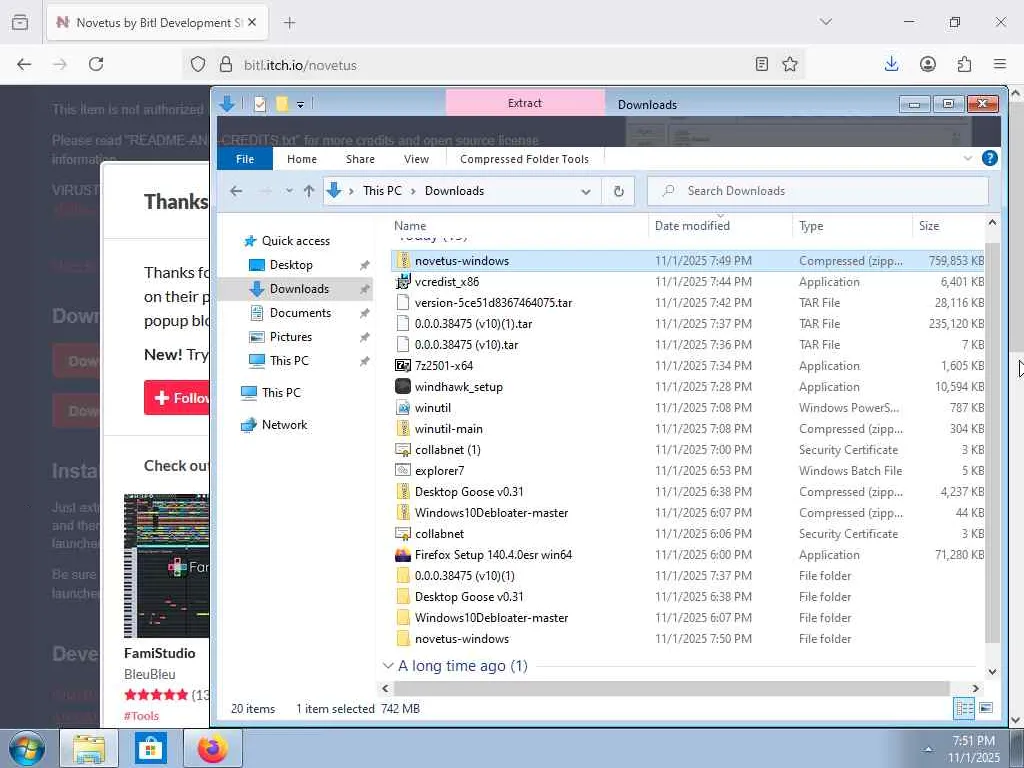Open Compressed Folder Tools tab
The image size is (1024, 768).
tap(524, 159)
